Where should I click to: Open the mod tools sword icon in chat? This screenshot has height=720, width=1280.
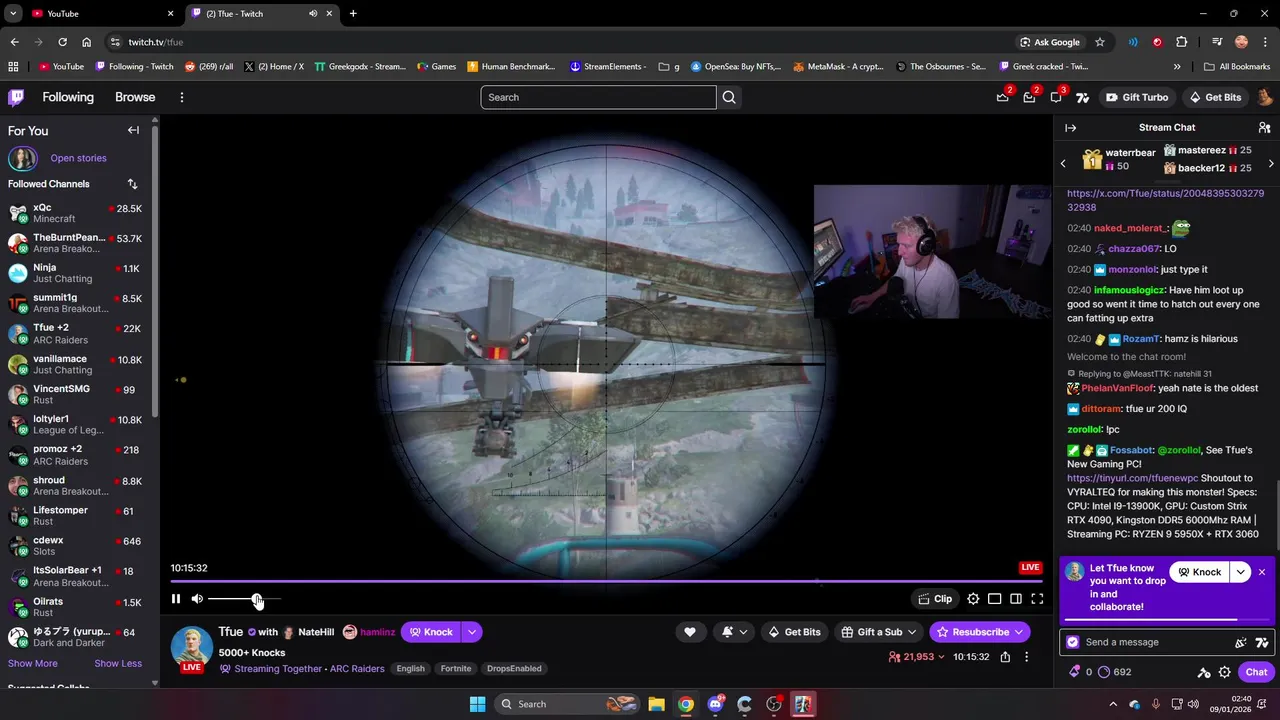(x=1204, y=672)
